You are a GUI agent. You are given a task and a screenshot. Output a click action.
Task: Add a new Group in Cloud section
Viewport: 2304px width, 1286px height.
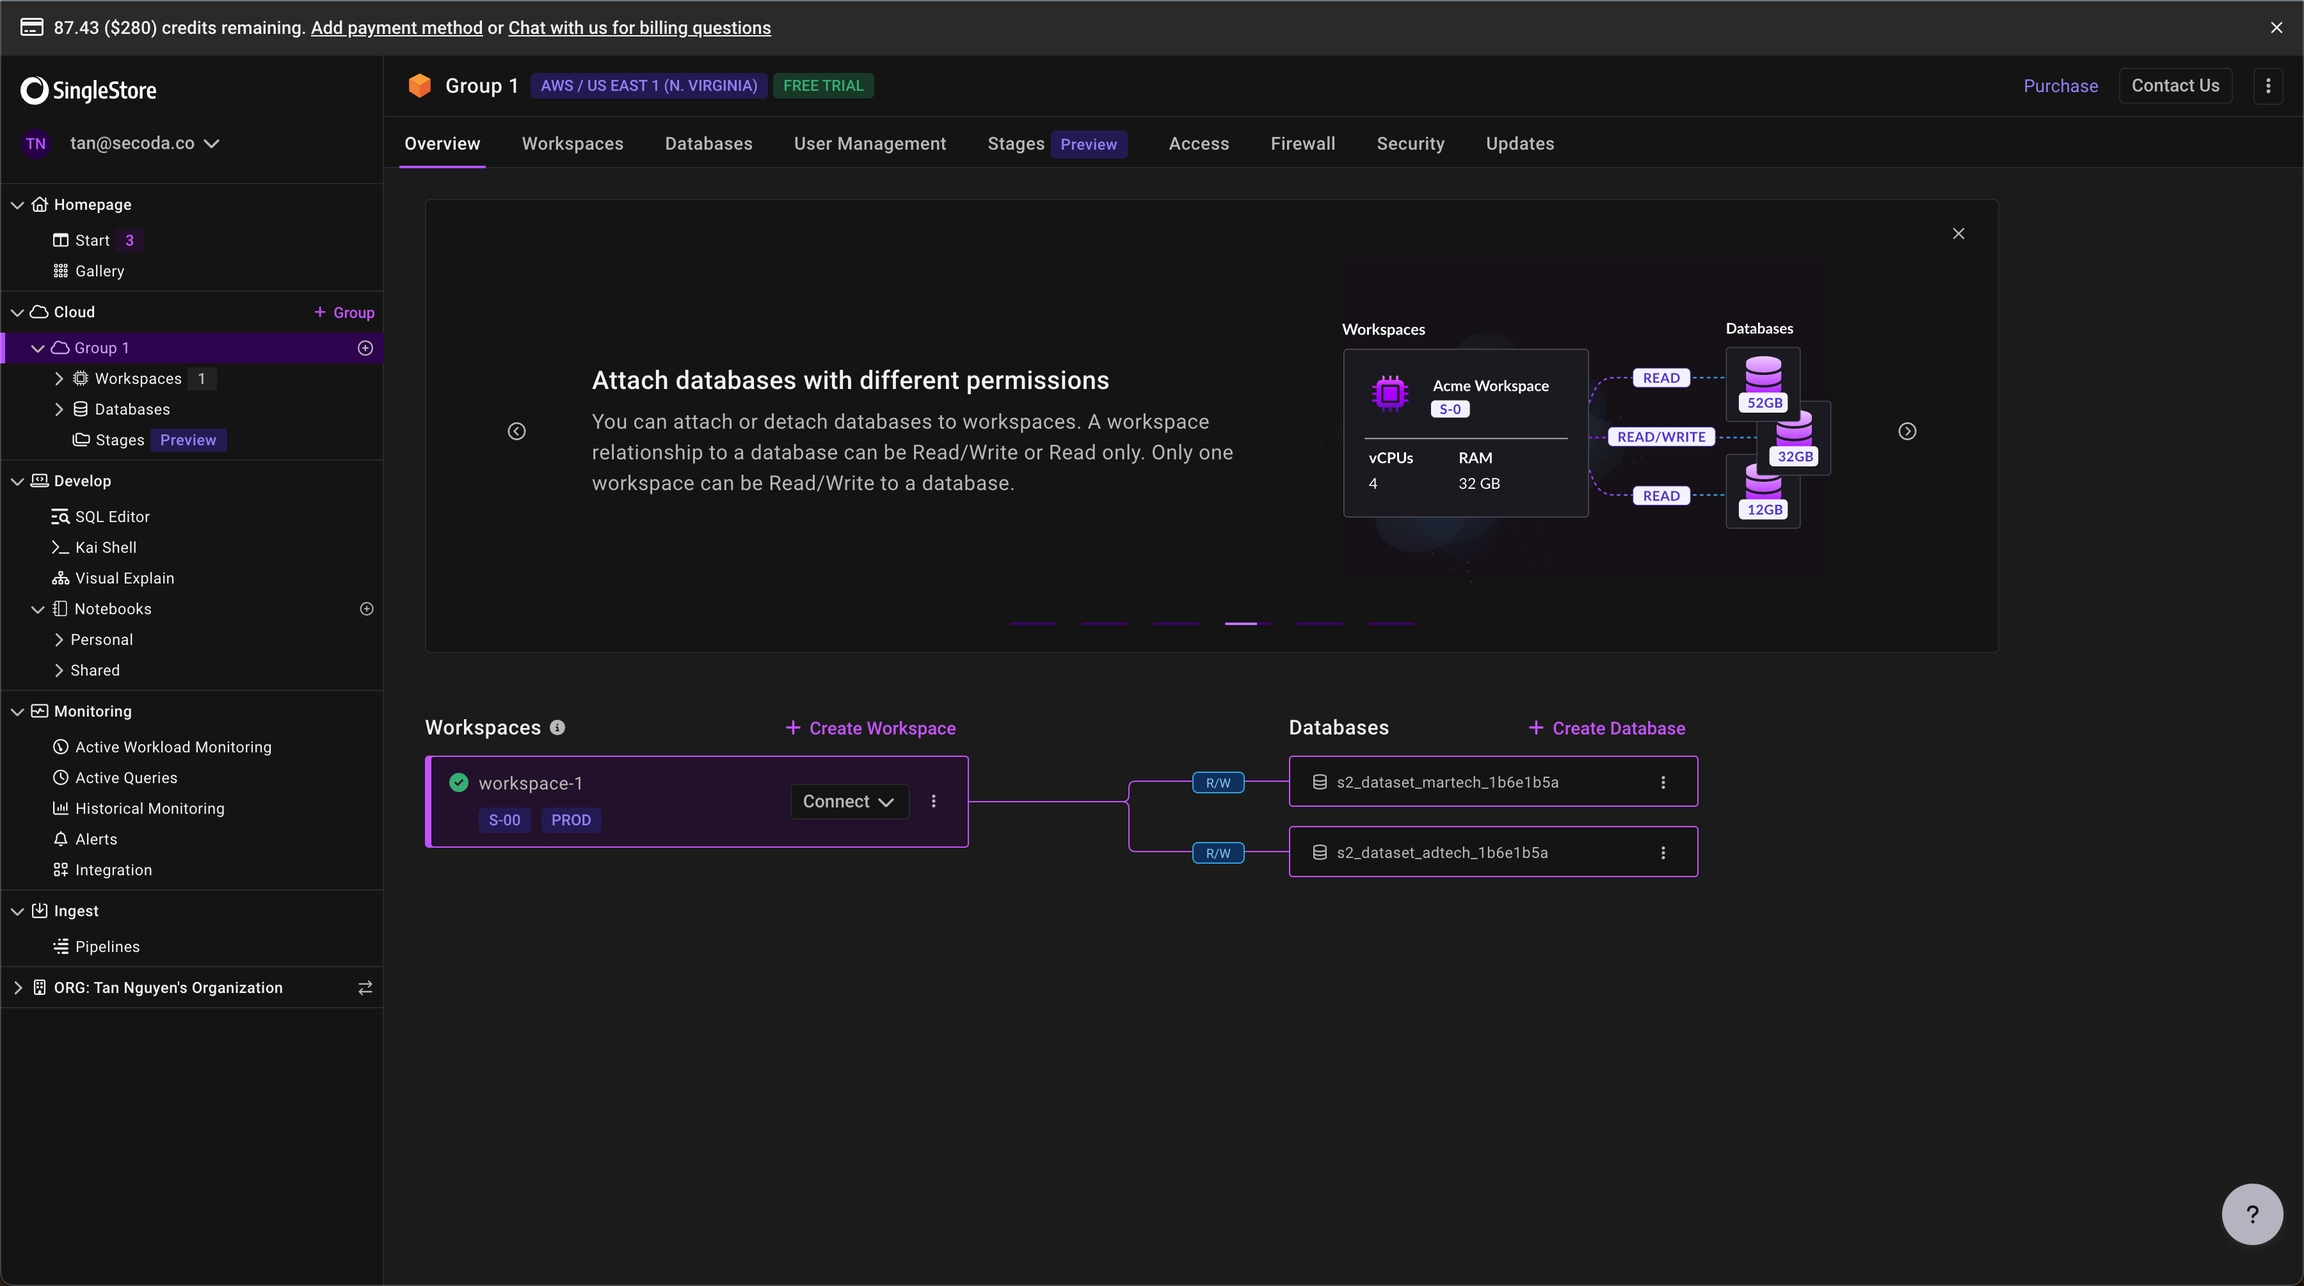coord(344,312)
